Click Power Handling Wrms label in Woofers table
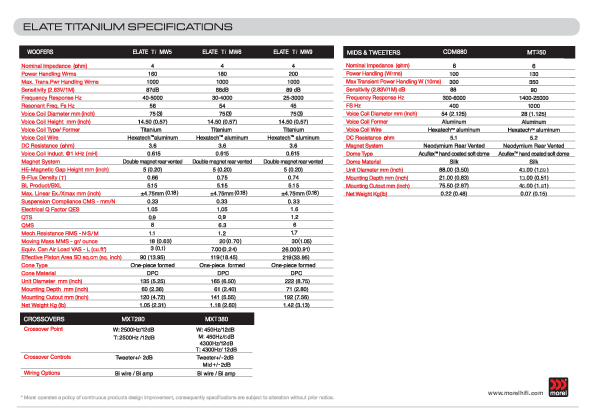This screenshot has width=595, height=420. point(49,74)
